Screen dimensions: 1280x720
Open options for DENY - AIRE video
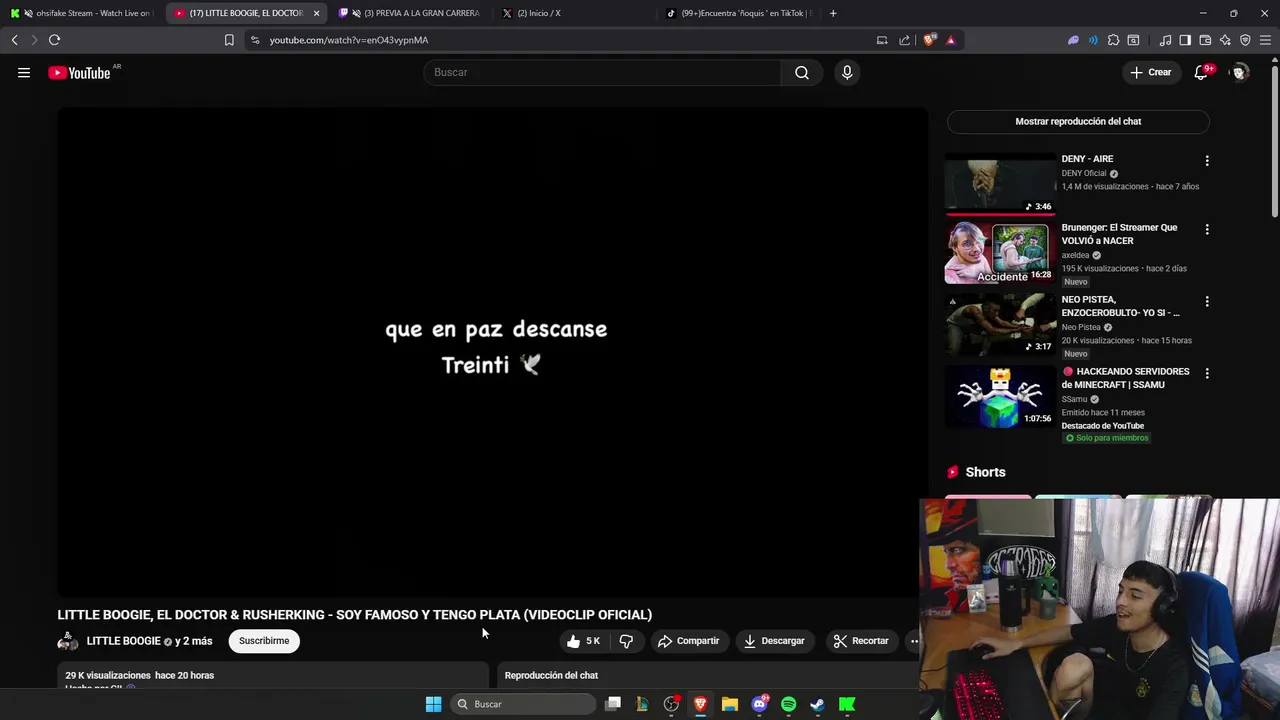coord(1207,161)
